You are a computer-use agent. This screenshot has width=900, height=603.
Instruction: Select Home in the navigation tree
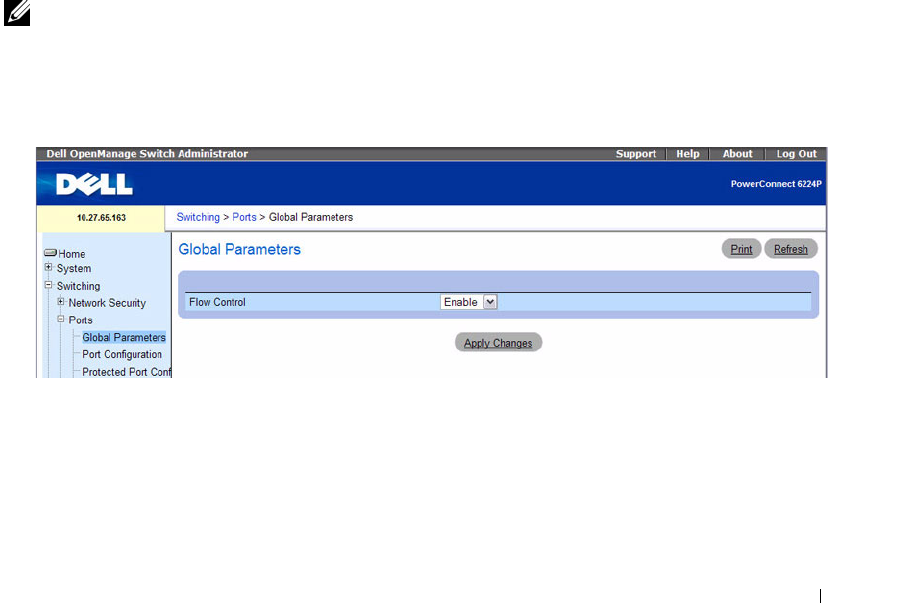coord(71,254)
